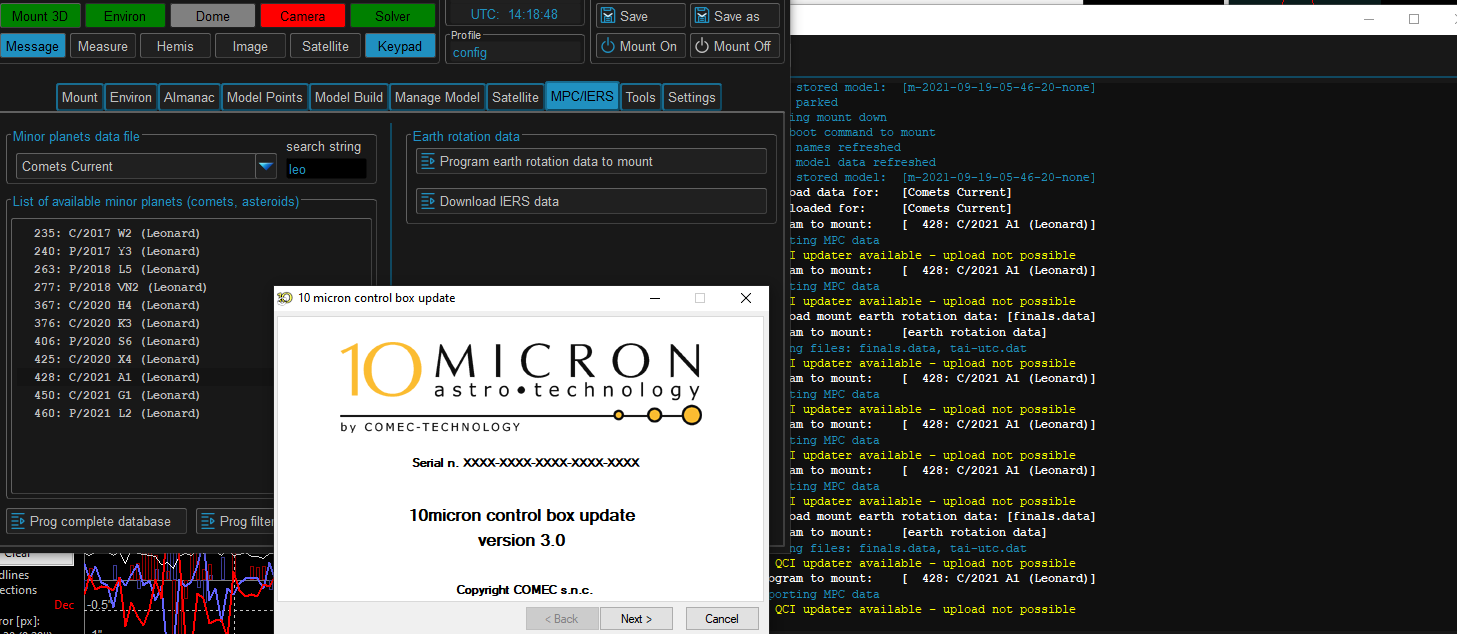Open the Model Build tab
The width and height of the screenshot is (1457, 634).
[348, 97]
